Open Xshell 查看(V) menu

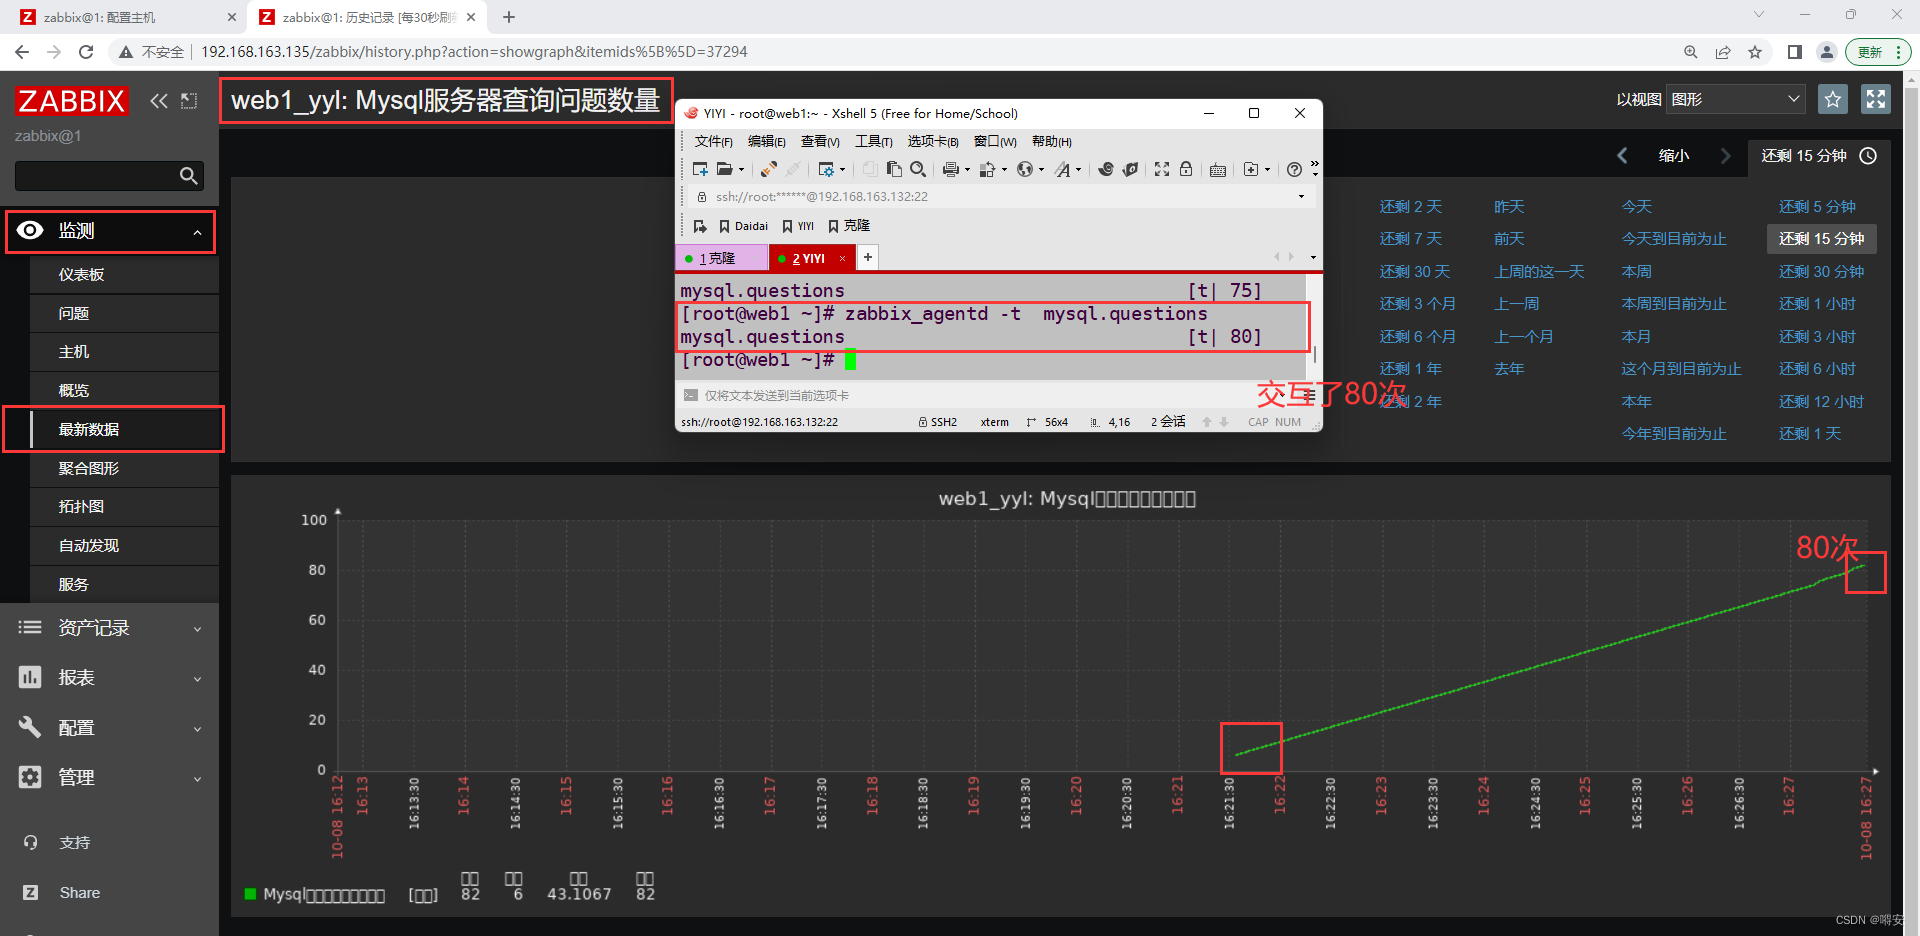[x=820, y=141]
